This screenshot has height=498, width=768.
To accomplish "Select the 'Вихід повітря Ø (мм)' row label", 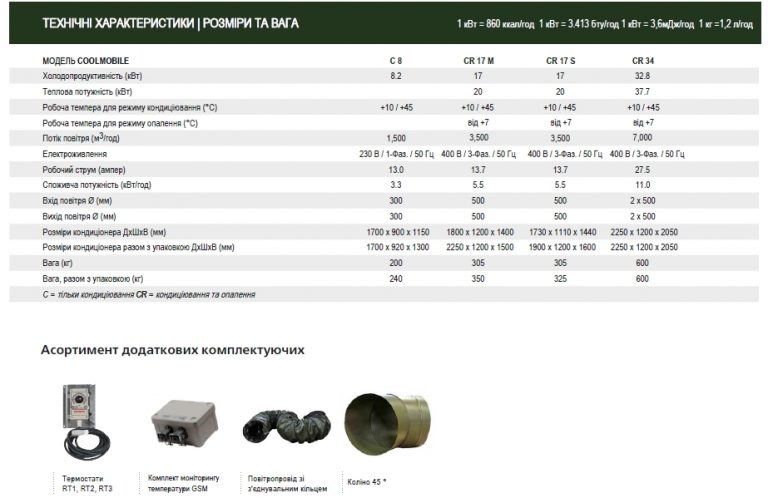I will tap(79, 216).
